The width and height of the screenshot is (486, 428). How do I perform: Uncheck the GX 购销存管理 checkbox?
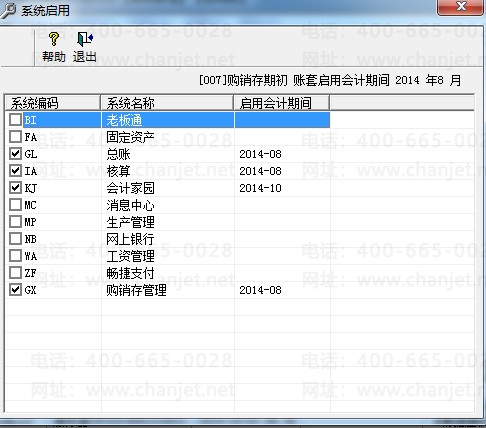15,290
